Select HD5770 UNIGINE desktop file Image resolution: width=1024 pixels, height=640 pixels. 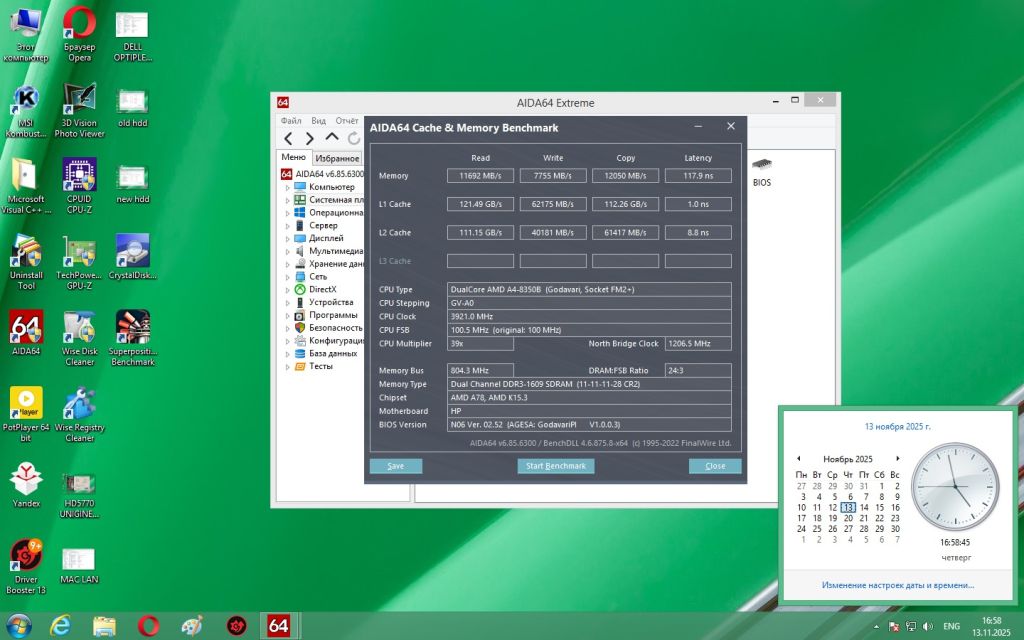[79, 495]
